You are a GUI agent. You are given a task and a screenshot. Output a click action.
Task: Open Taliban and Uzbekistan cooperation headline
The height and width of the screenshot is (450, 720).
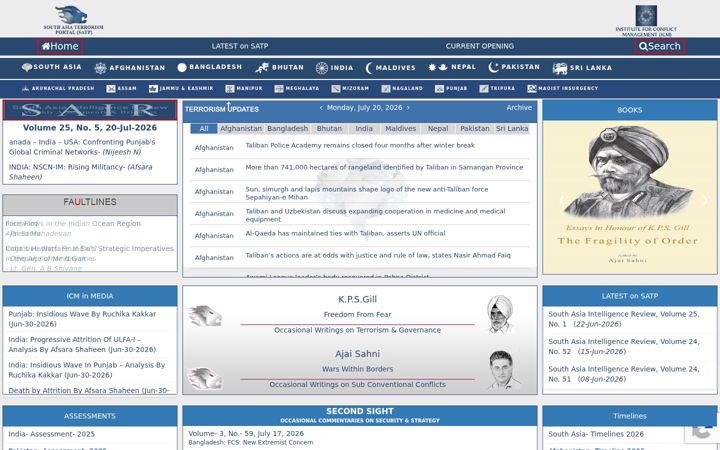pyautogui.click(x=375, y=215)
